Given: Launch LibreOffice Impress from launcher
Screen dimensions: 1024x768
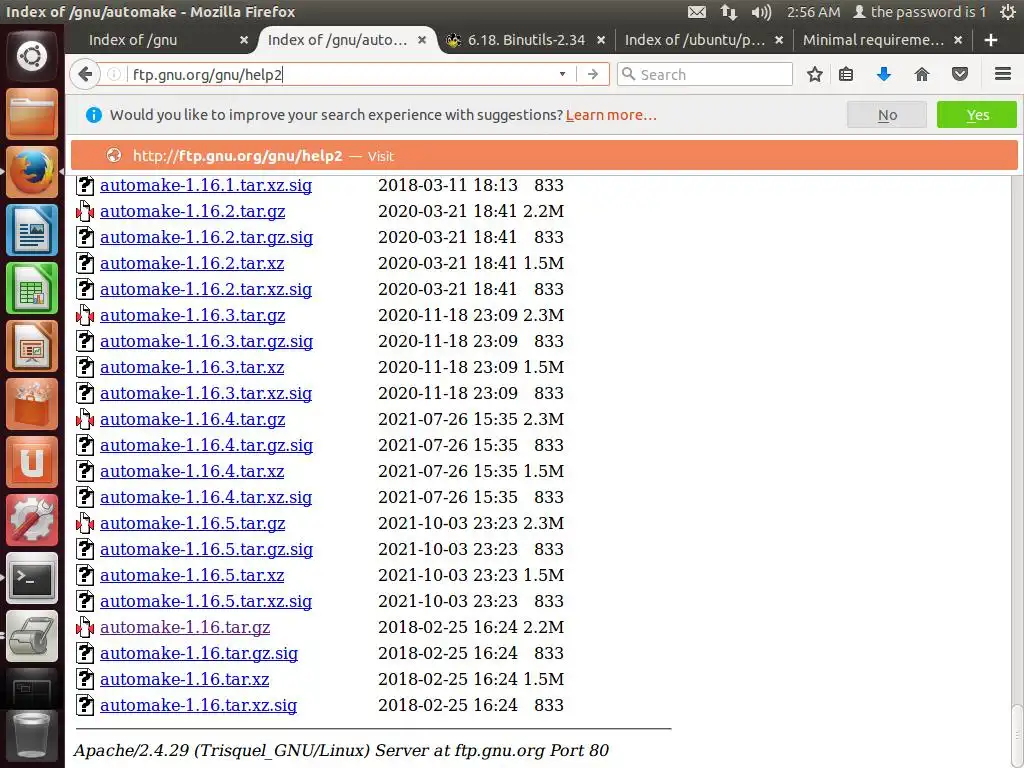Looking at the screenshot, I should pyautogui.click(x=32, y=346).
